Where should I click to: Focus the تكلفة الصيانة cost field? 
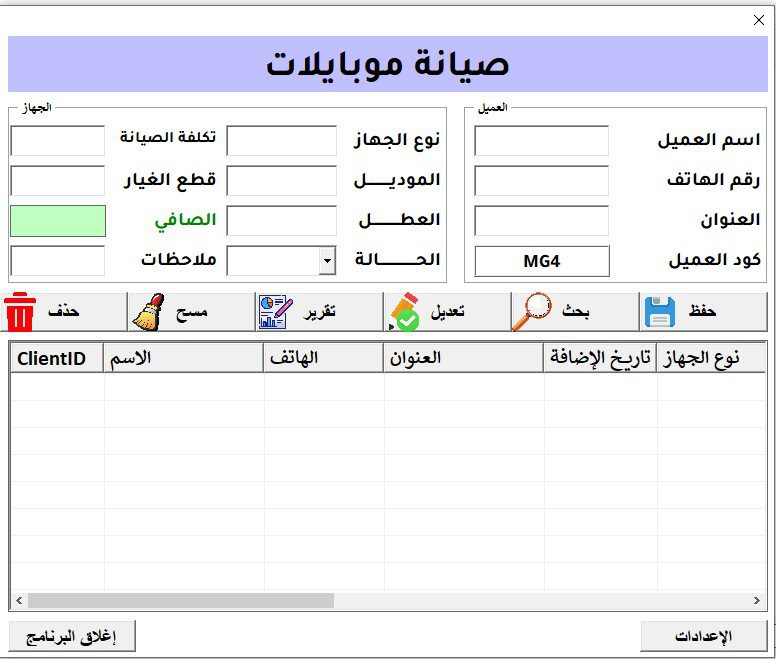(58, 141)
